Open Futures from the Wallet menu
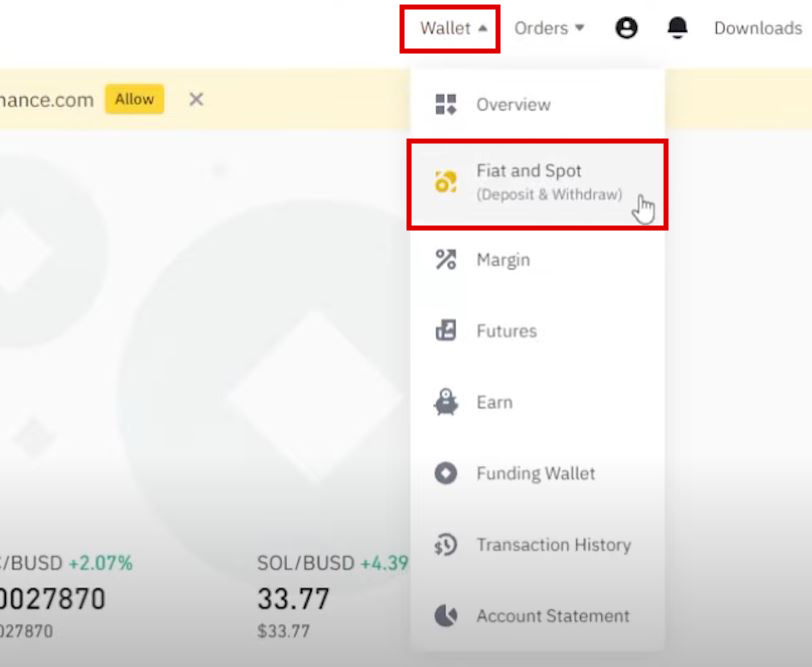 coord(538,330)
